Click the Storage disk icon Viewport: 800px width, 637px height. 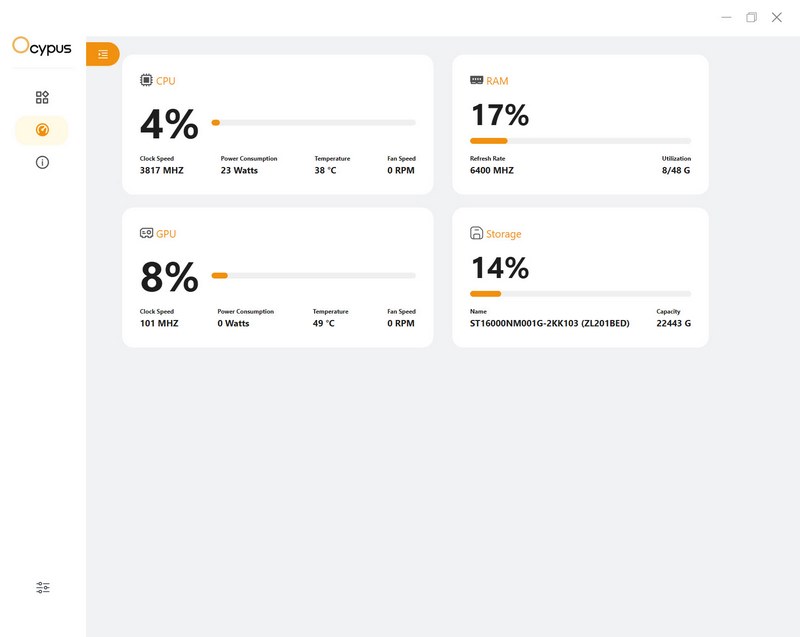[x=476, y=233]
